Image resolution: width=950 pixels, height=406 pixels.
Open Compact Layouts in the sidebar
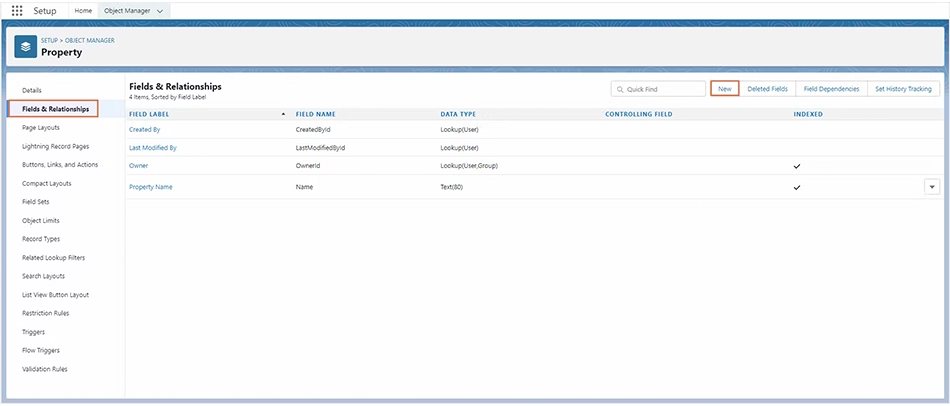click(x=47, y=184)
